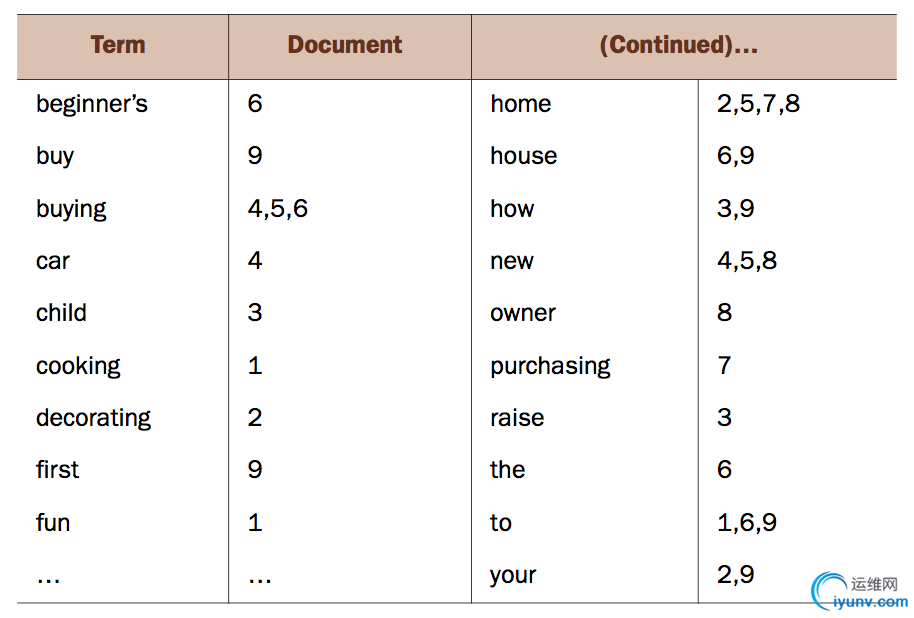Select the "buying" term cell
This screenshot has width=914, height=618.
pyautogui.click(x=71, y=209)
